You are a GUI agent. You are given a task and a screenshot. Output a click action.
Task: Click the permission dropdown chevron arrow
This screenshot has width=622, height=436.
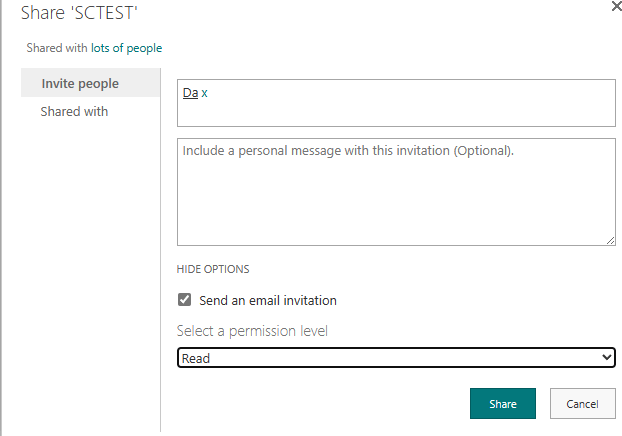click(x=607, y=357)
